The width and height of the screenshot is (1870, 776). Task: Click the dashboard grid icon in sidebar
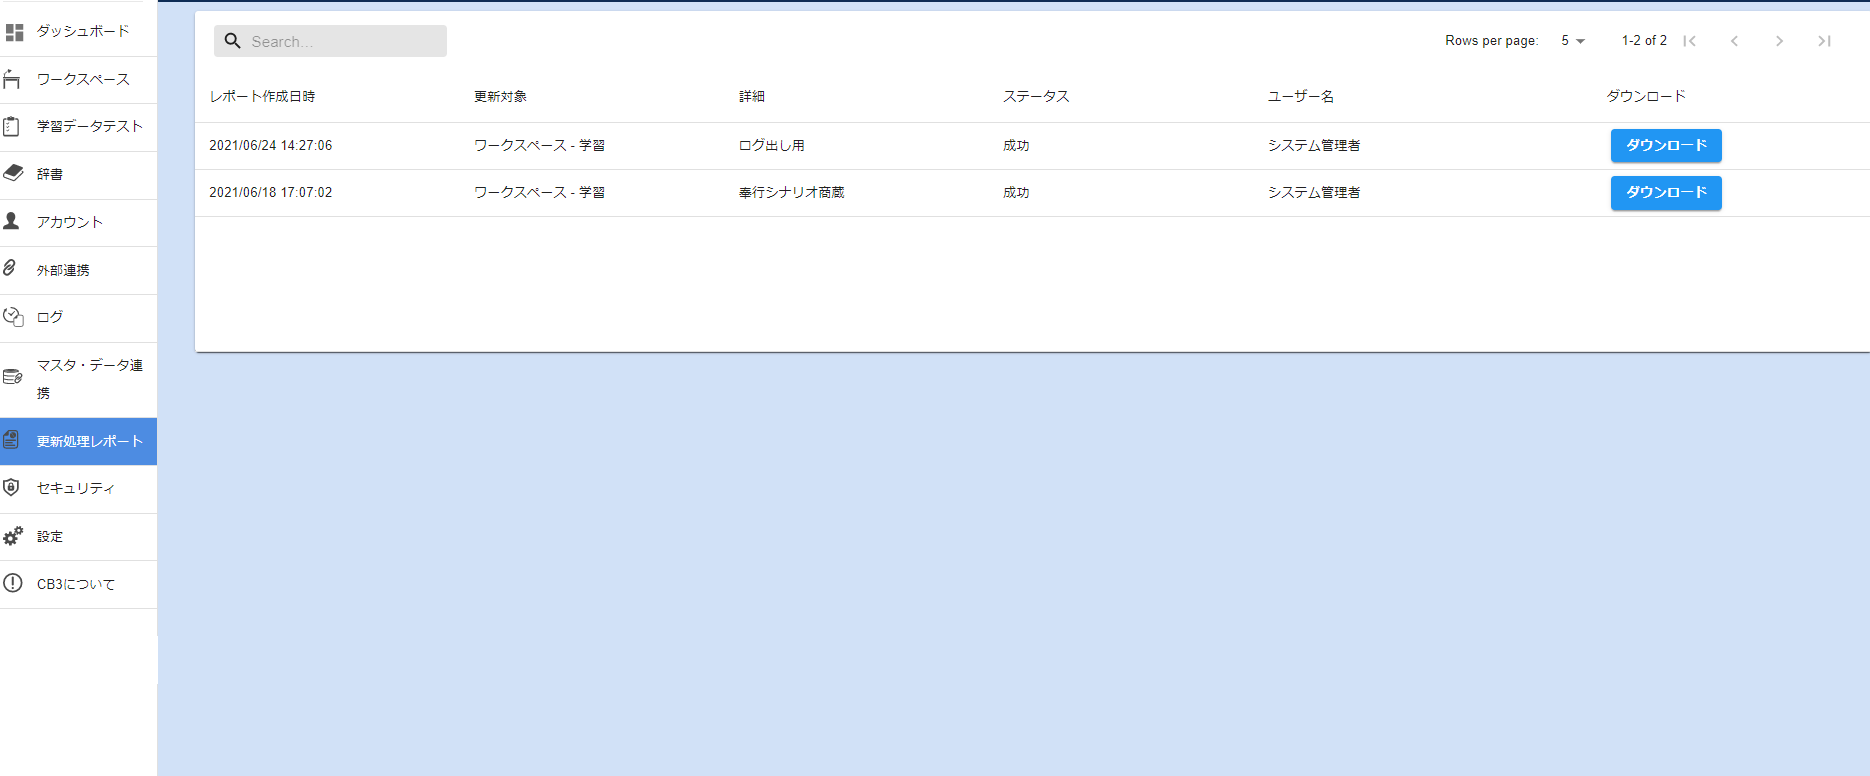14,32
